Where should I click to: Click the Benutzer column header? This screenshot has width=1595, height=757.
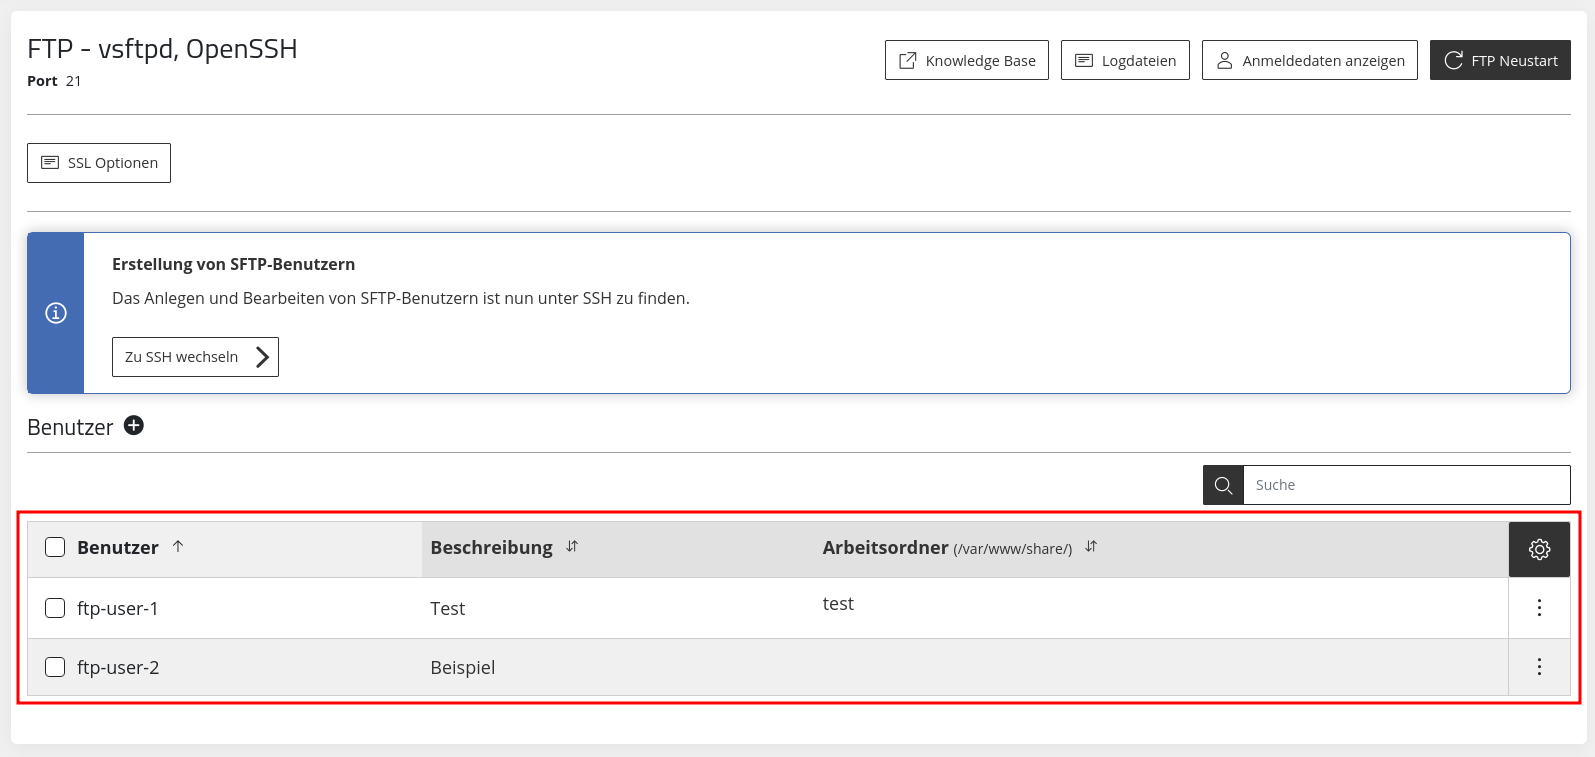coord(118,547)
